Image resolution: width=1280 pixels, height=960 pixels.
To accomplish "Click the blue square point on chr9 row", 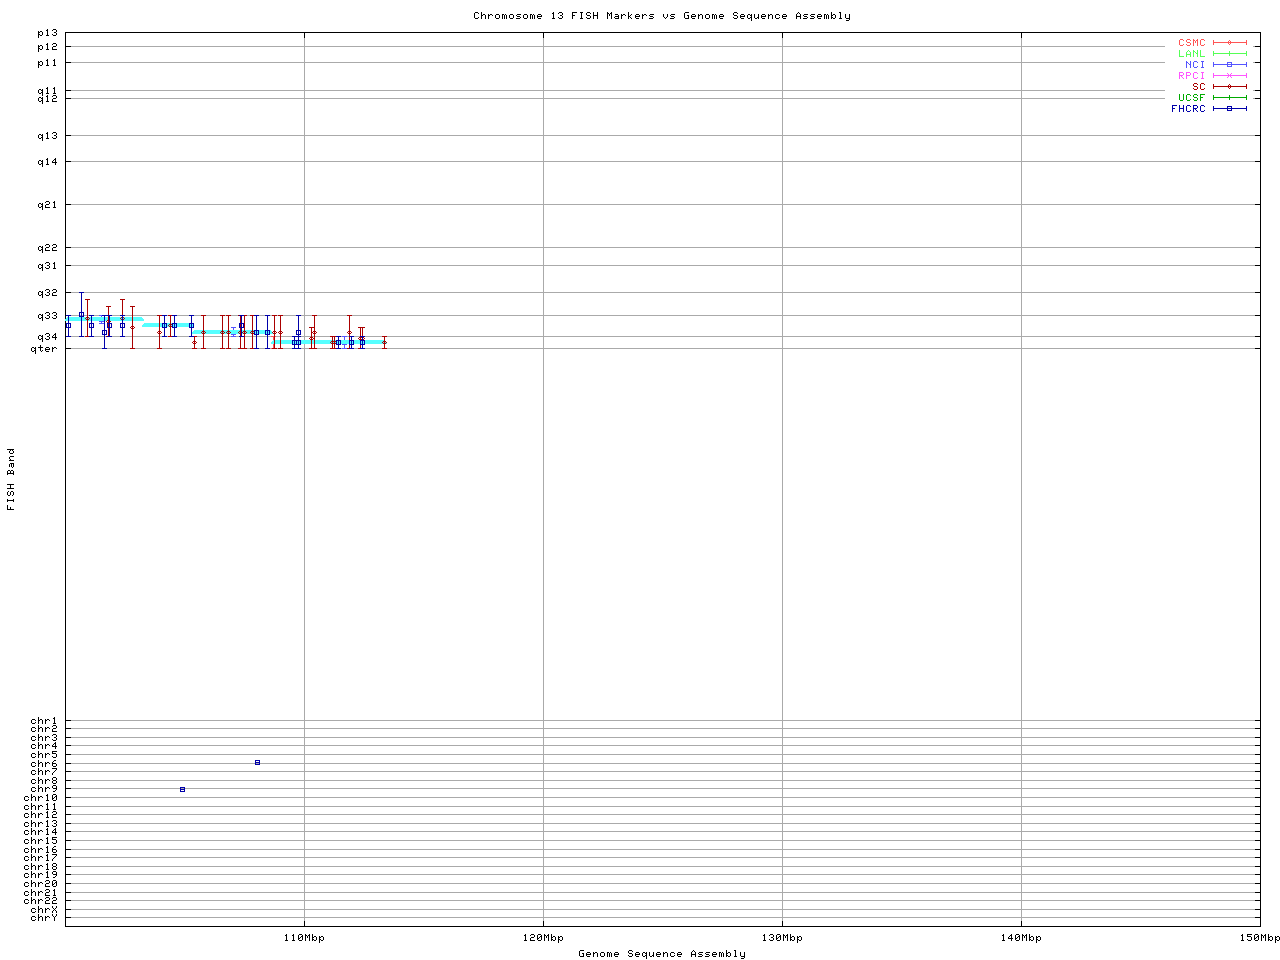I will [x=182, y=790].
